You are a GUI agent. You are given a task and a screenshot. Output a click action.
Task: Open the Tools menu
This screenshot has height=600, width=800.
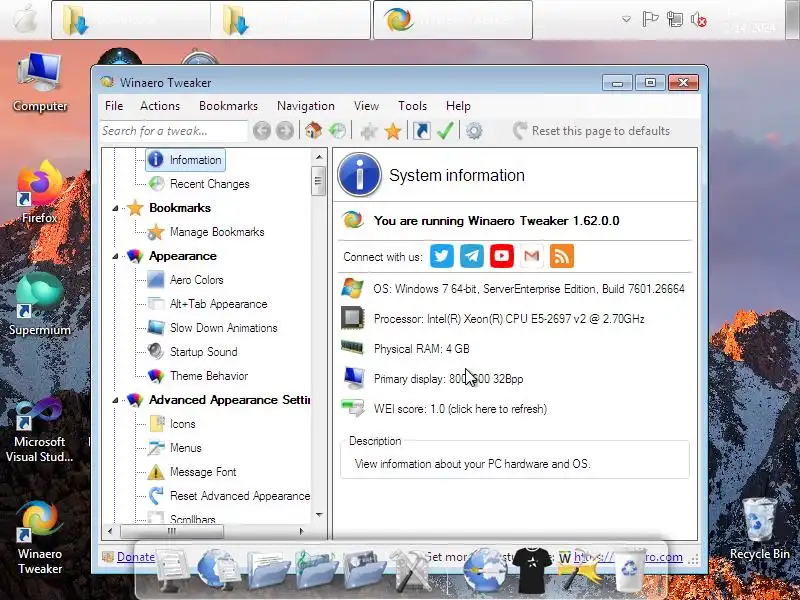click(x=412, y=106)
